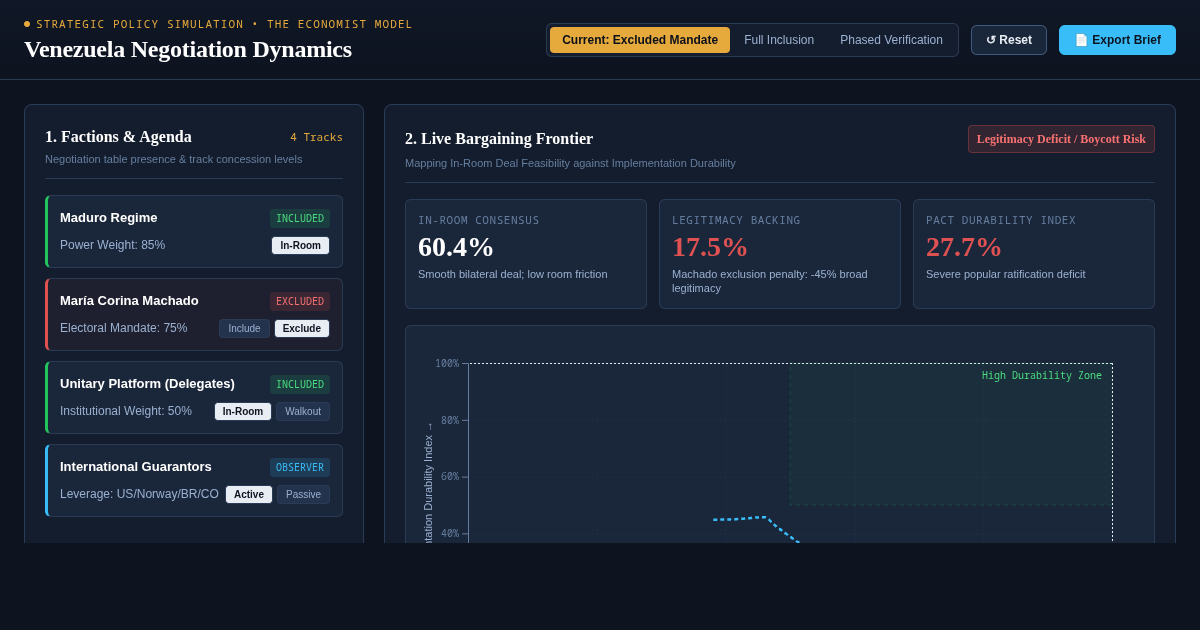Set Maduro Regime to In-Room

pyautogui.click(x=300, y=245)
